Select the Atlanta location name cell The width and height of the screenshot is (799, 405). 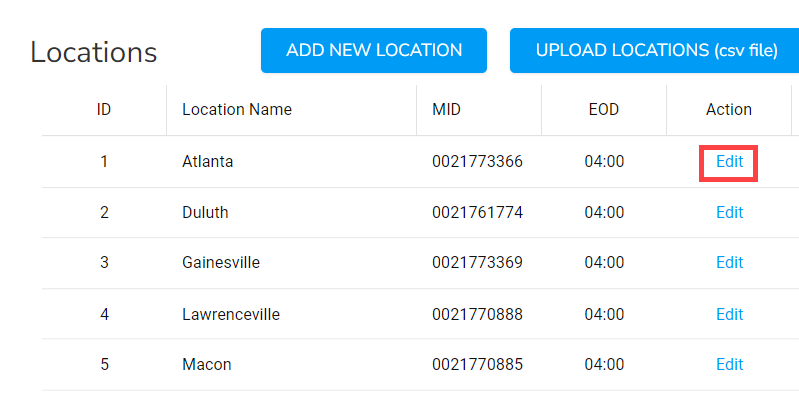[208, 161]
